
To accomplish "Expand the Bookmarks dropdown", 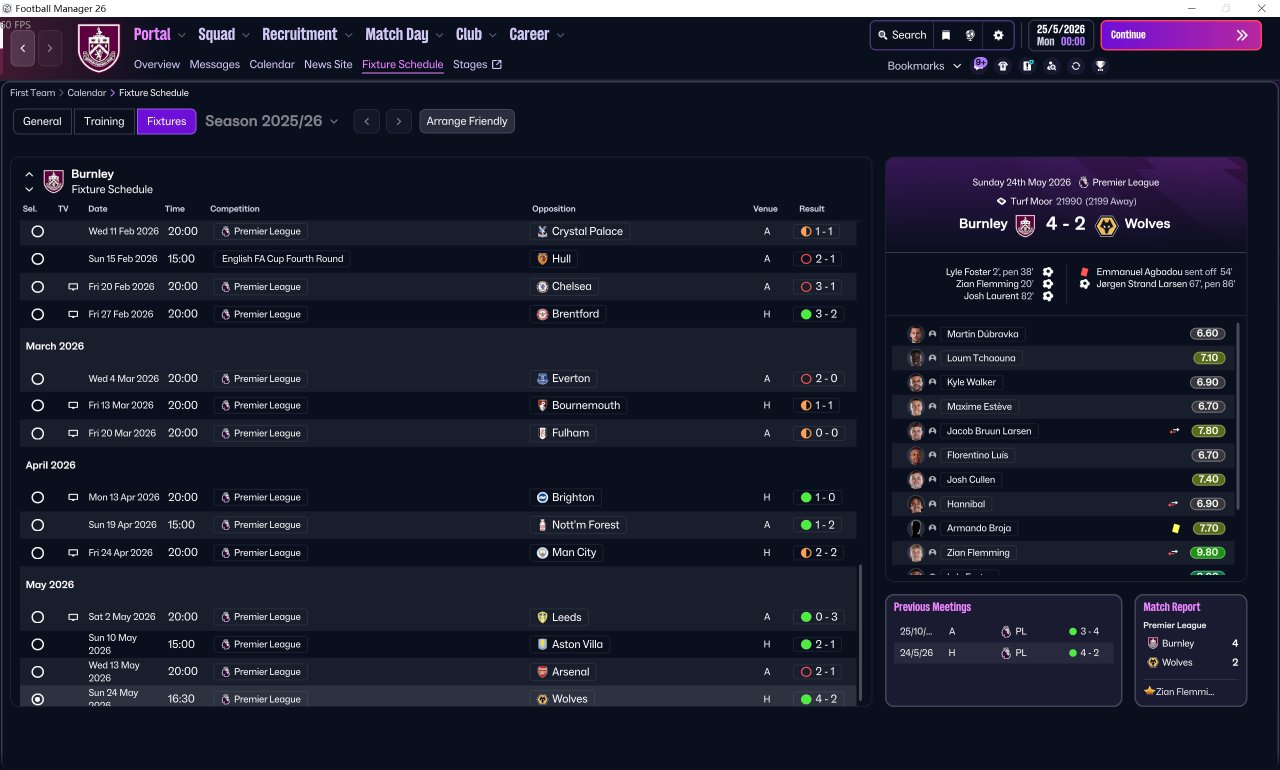I will point(925,66).
